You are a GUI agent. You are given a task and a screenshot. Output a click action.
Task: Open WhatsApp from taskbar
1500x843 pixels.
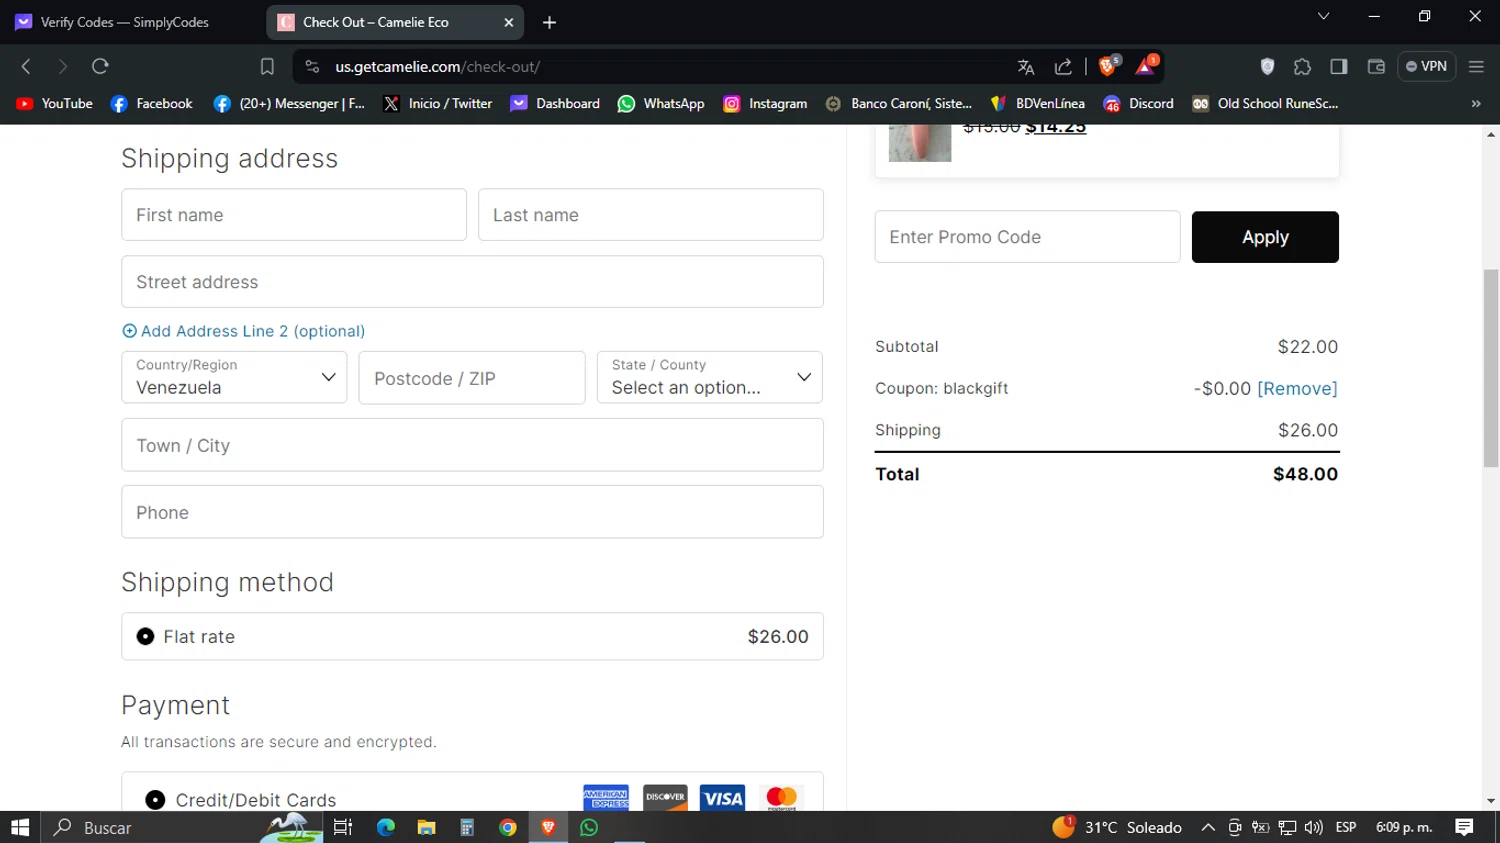click(589, 827)
